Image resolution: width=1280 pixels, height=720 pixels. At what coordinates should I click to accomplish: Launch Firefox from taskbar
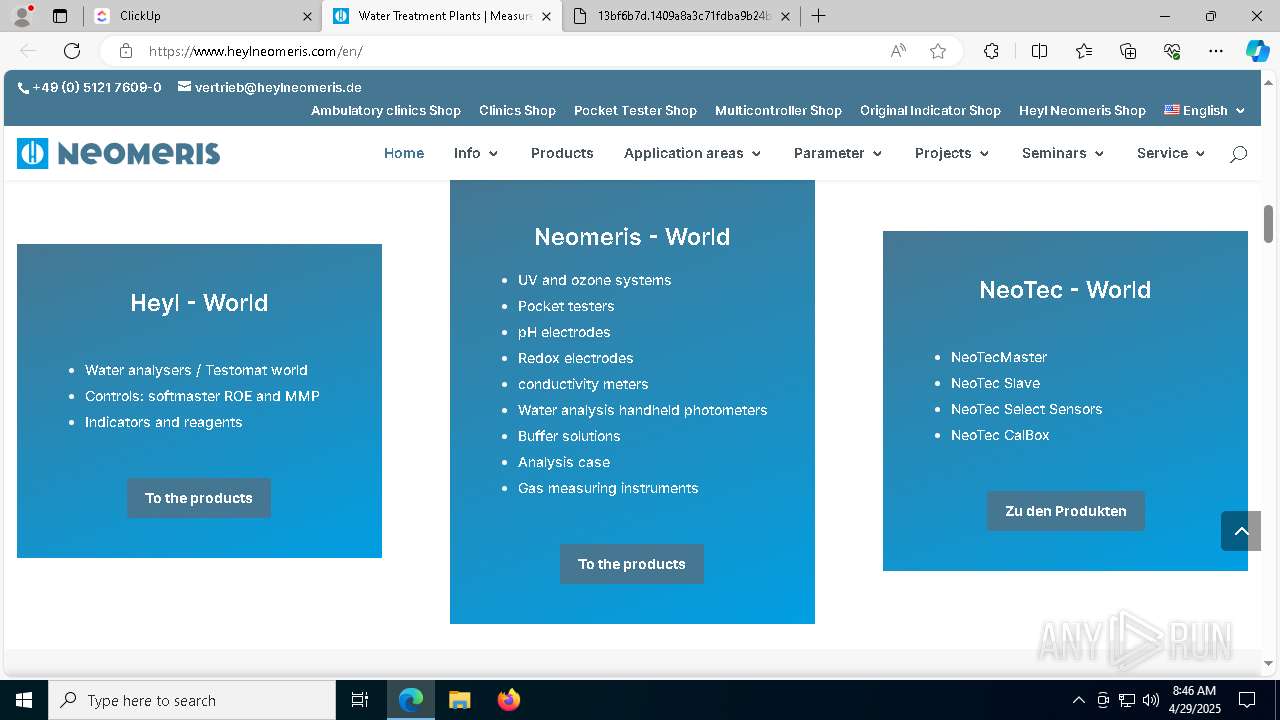509,700
